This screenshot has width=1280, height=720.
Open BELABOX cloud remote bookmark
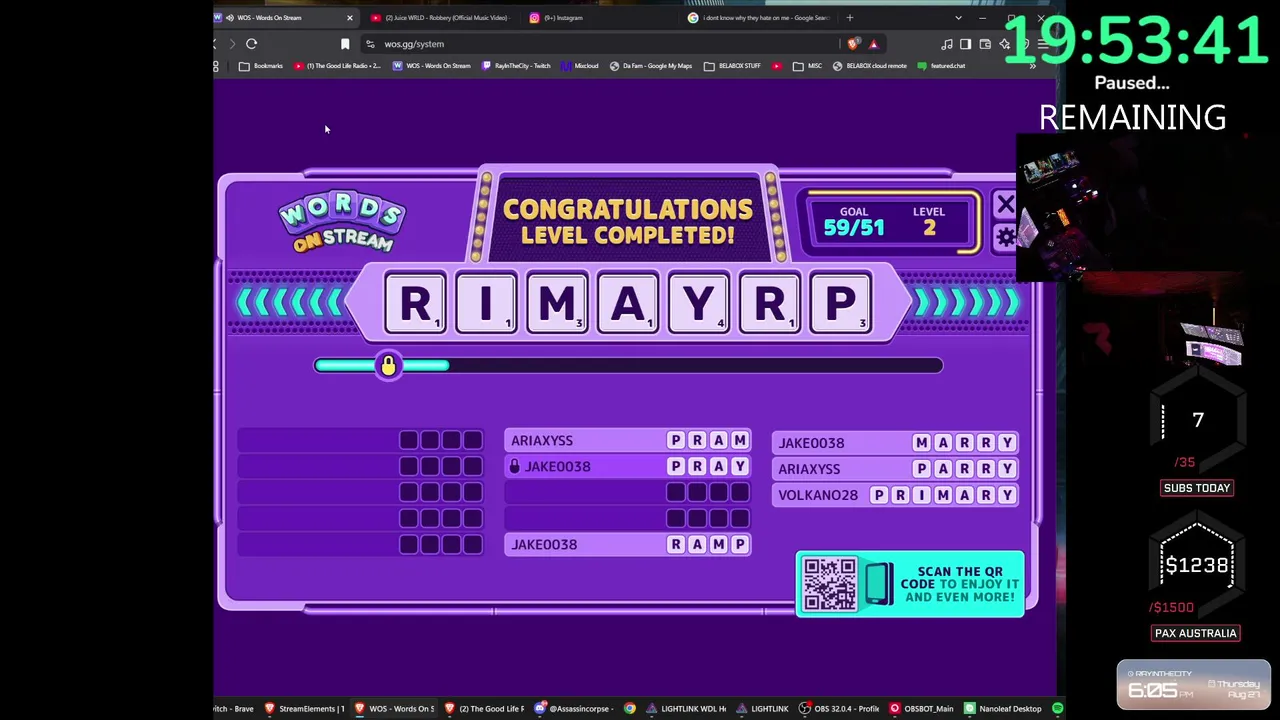(x=870, y=66)
